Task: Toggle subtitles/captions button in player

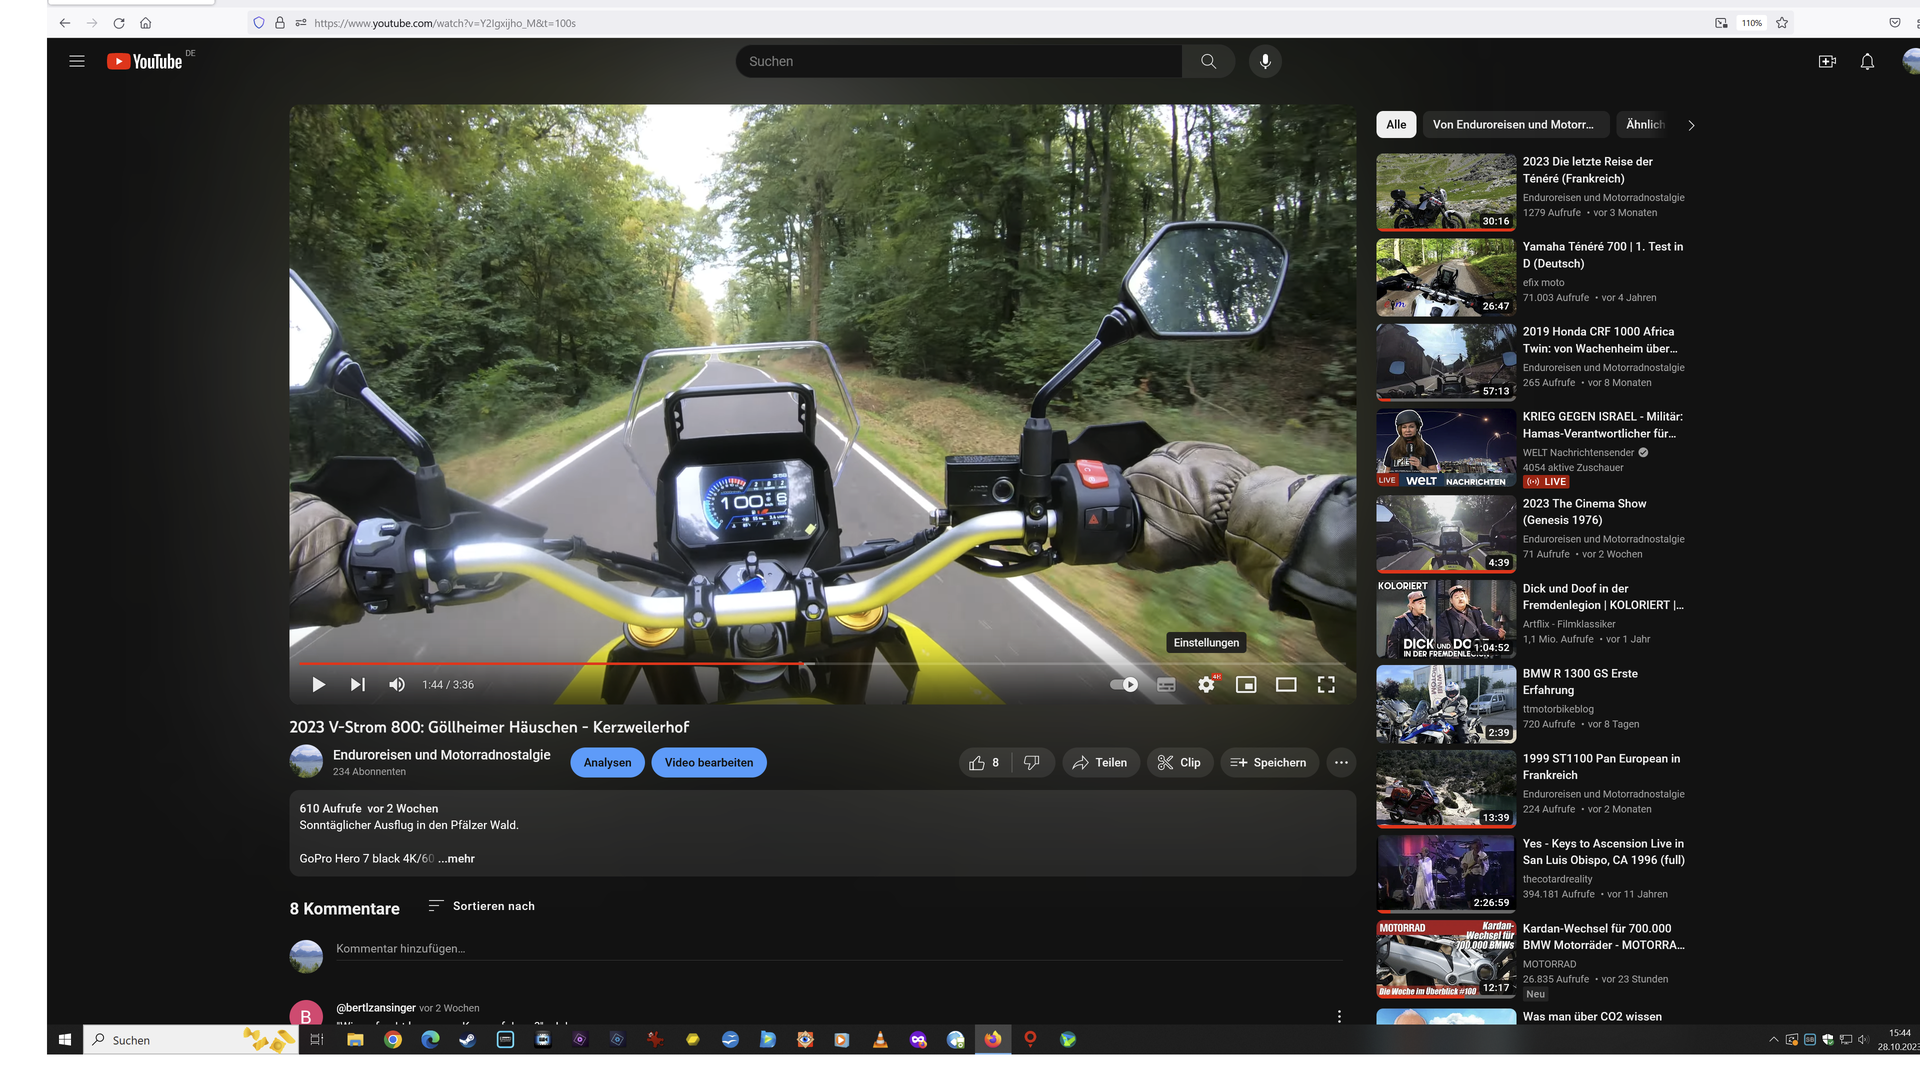Action: pyautogui.click(x=1166, y=685)
